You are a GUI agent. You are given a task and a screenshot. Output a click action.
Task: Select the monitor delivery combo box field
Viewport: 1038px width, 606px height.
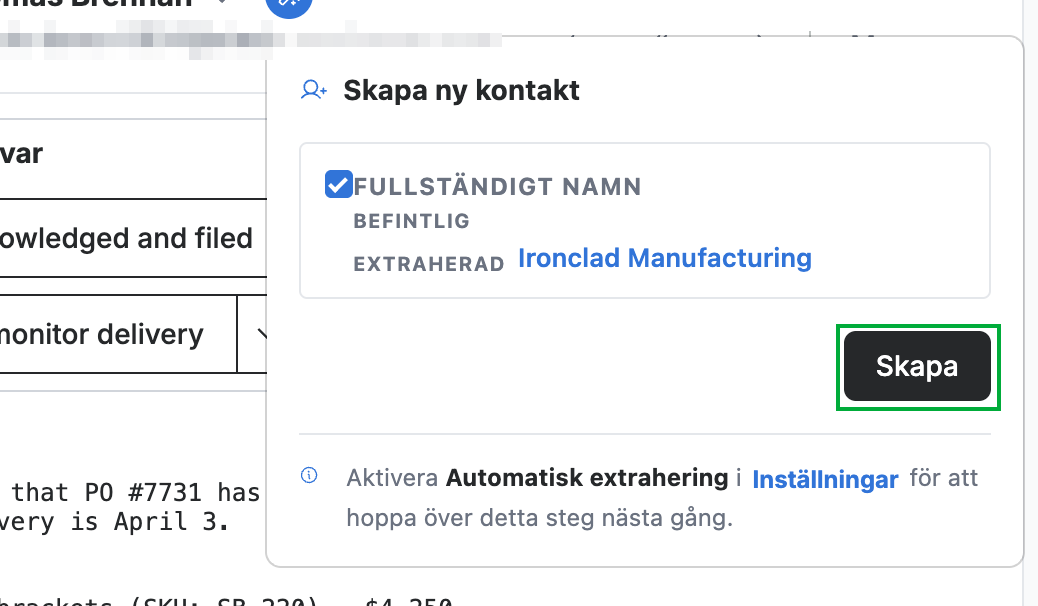[x=118, y=334]
